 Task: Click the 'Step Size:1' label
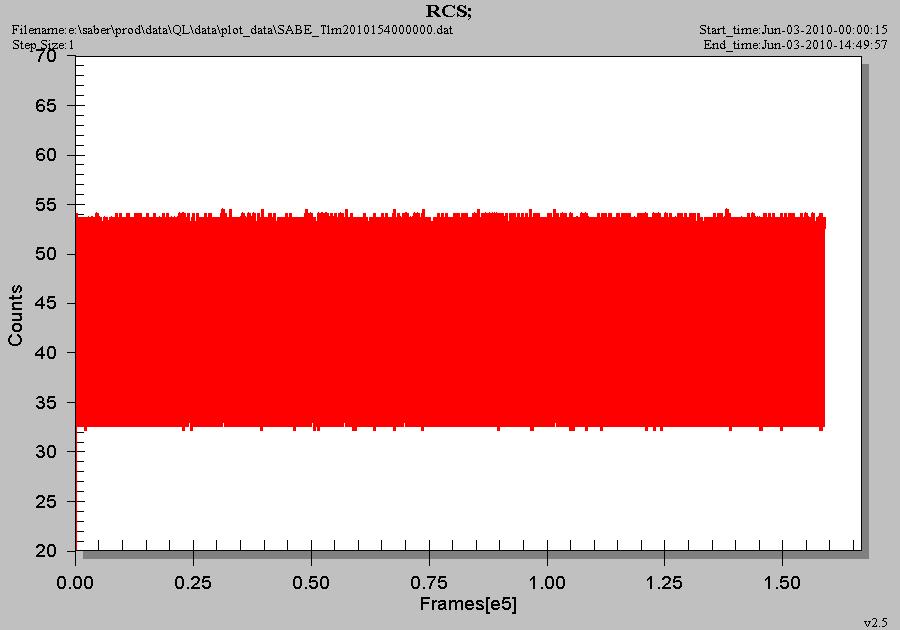[43, 45]
